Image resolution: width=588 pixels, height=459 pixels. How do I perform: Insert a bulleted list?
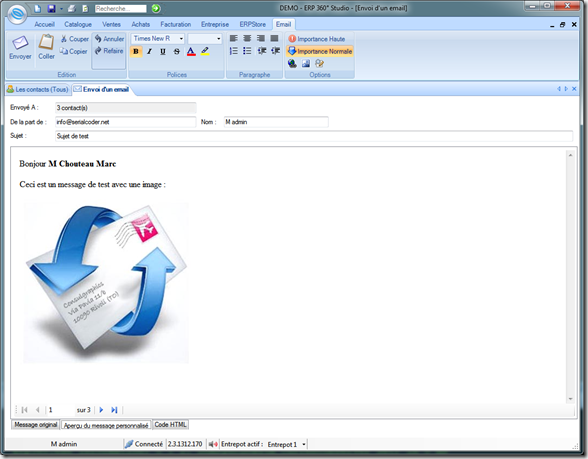[247, 51]
